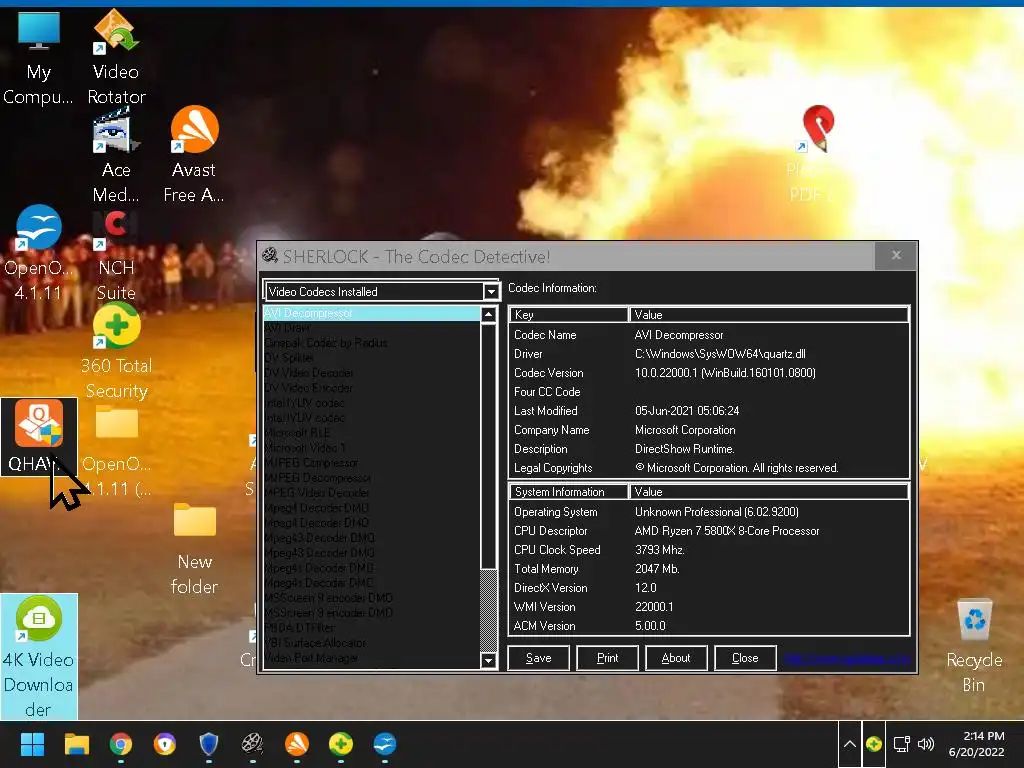Screen dimensions: 1024x768
Task: Open 360 Total Security taskbar icon
Action: [x=341, y=744]
